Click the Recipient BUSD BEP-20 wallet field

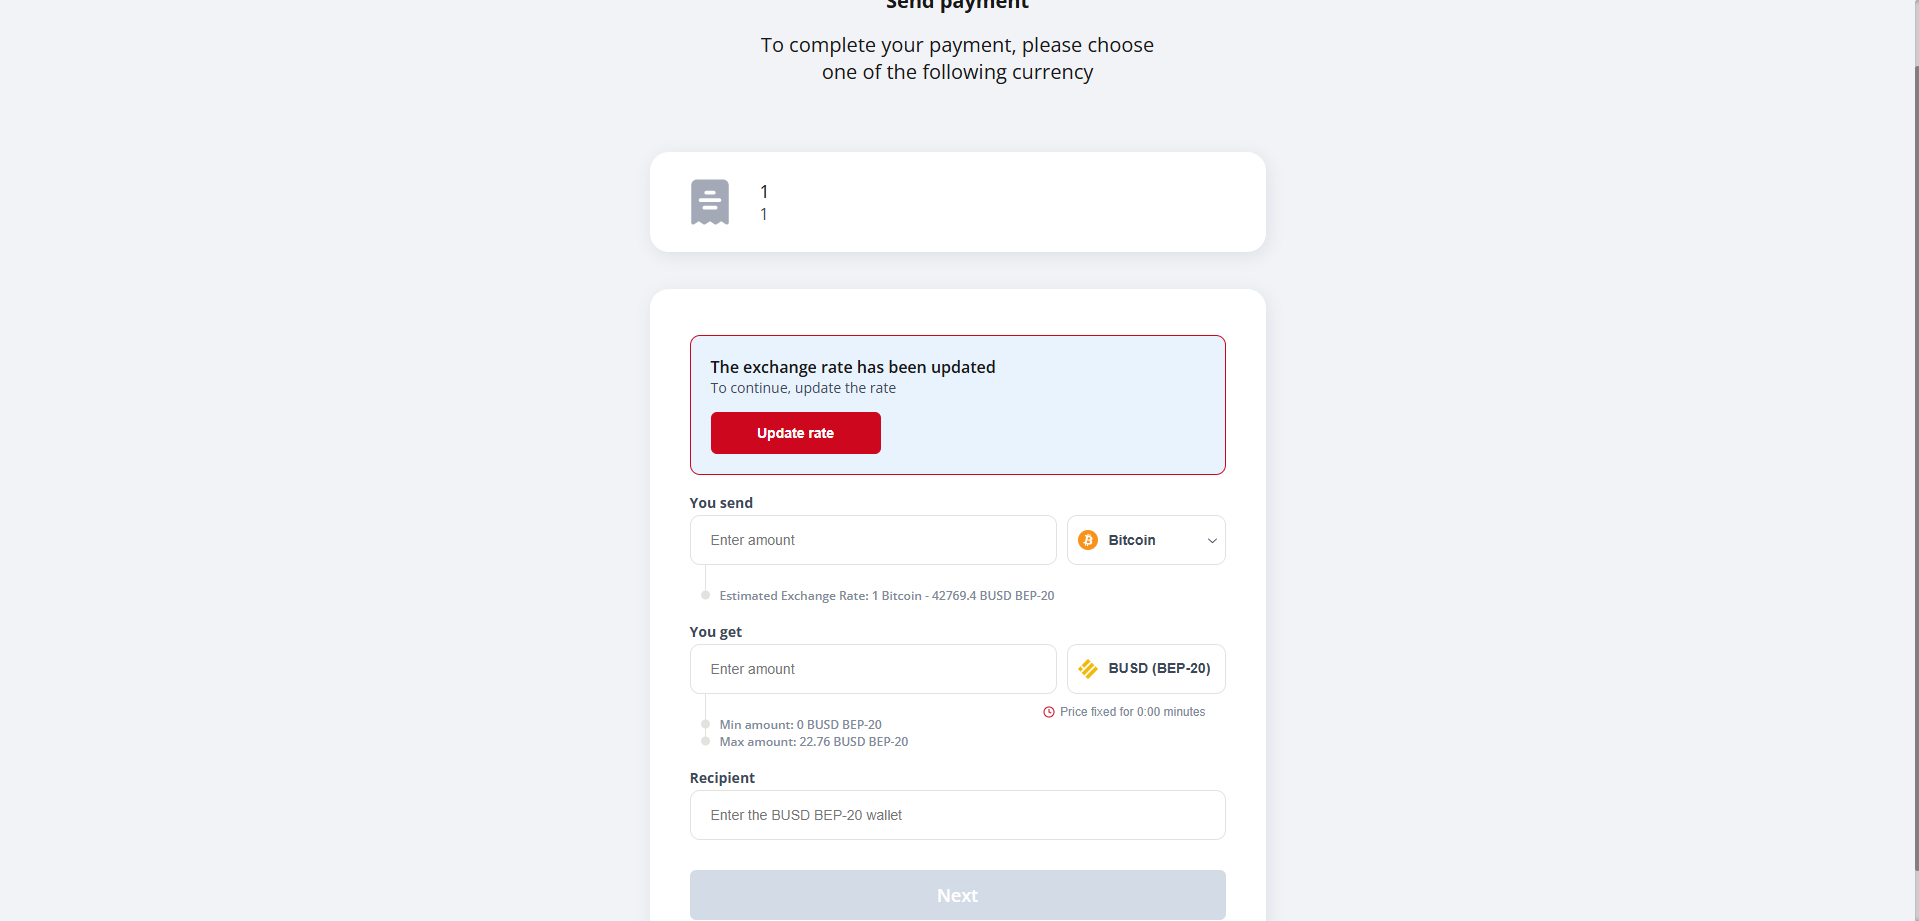click(957, 815)
